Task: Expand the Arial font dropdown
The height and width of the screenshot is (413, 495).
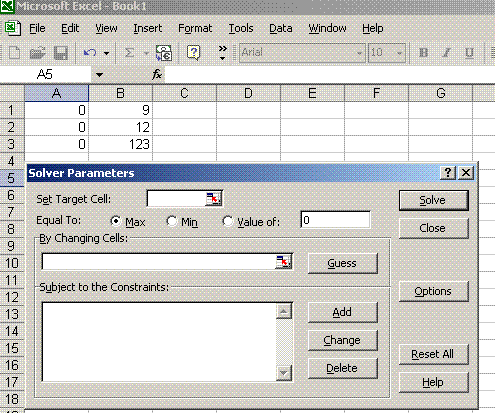Action: [x=359, y=53]
